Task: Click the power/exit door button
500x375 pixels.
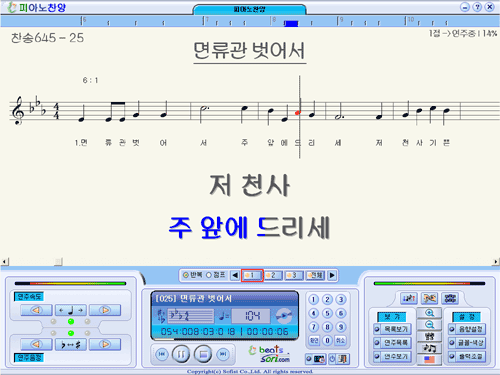Action: click(339, 359)
